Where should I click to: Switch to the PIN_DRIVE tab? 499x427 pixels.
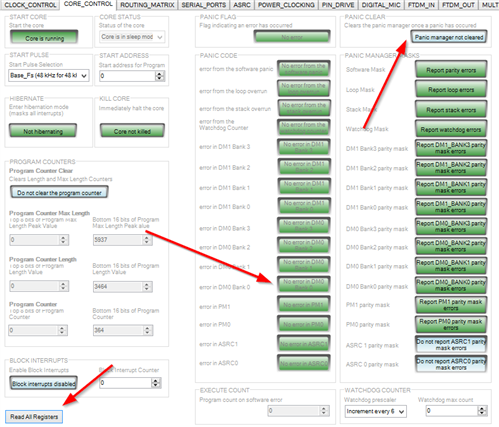click(x=338, y=5)
